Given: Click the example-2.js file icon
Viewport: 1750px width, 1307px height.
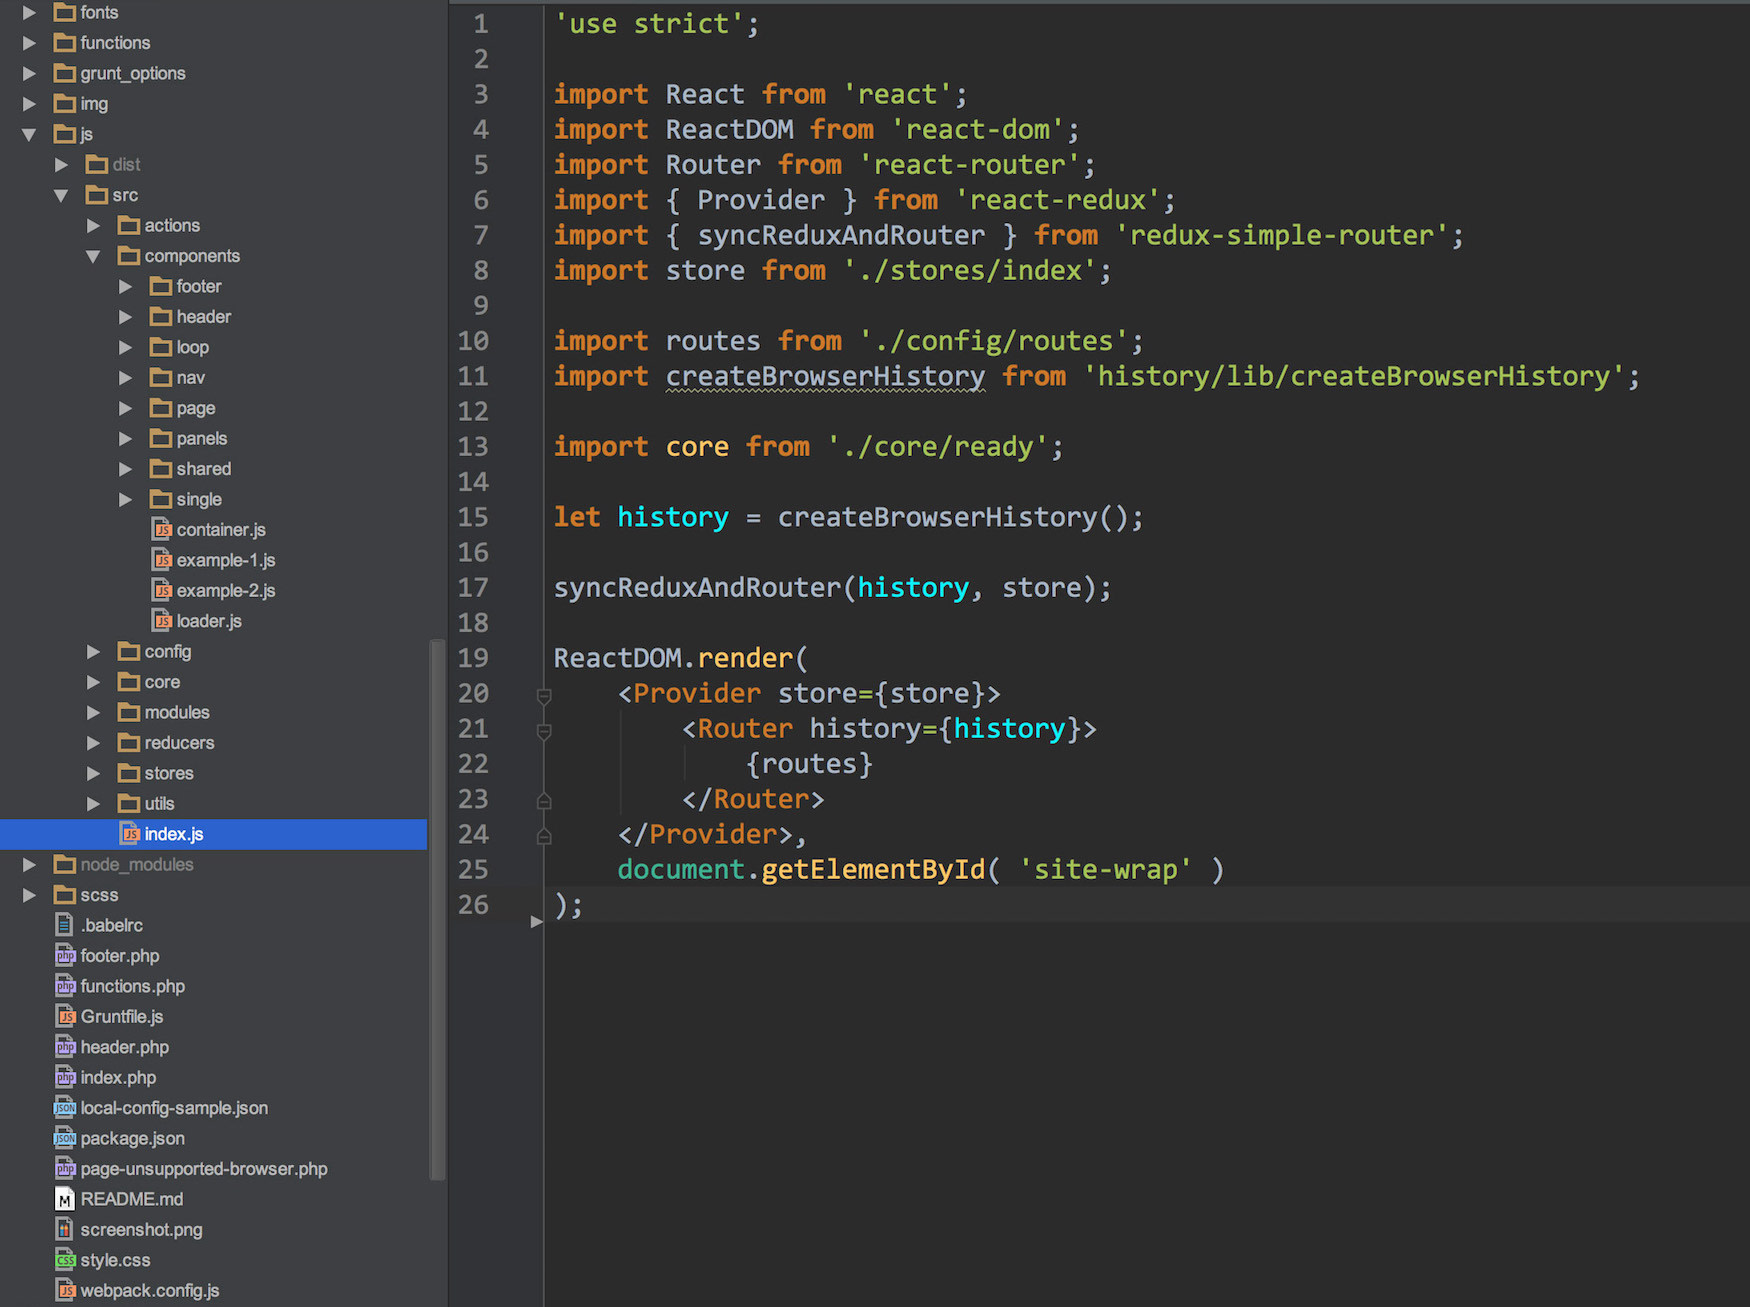Looking at the screenshot, I should [x=162, y=590].
